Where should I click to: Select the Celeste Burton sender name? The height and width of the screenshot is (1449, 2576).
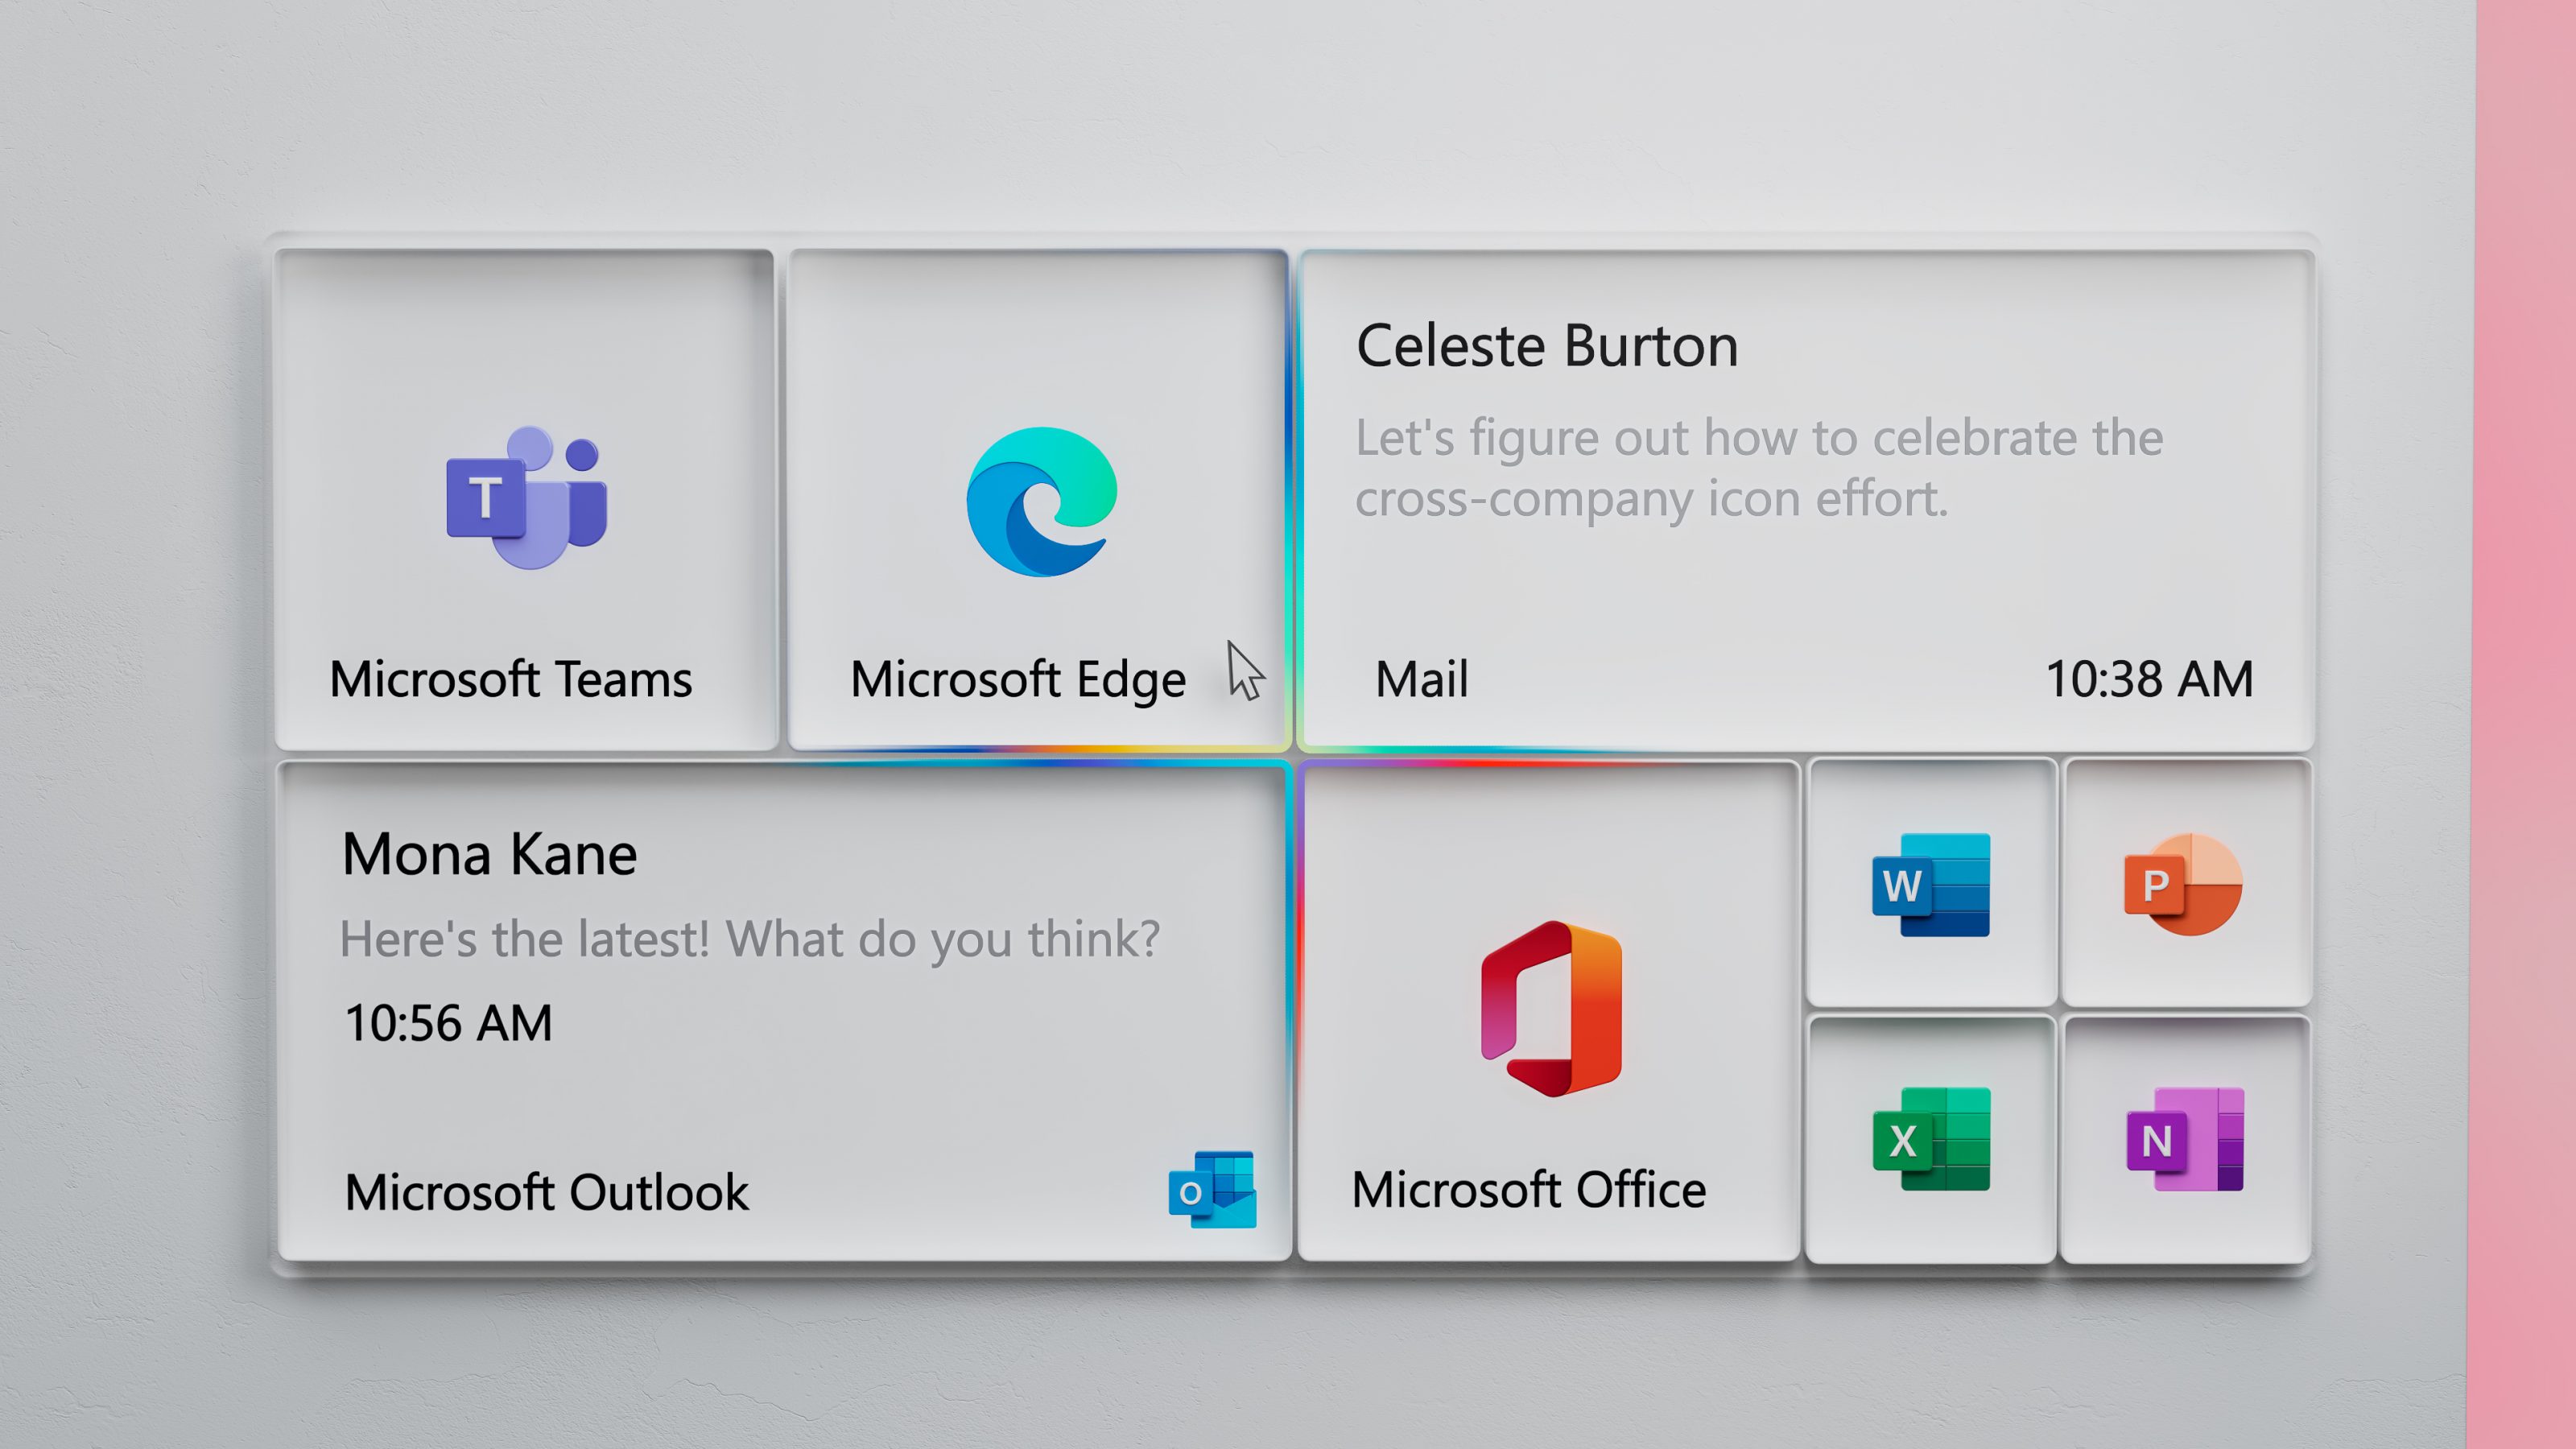point(1548,345)
